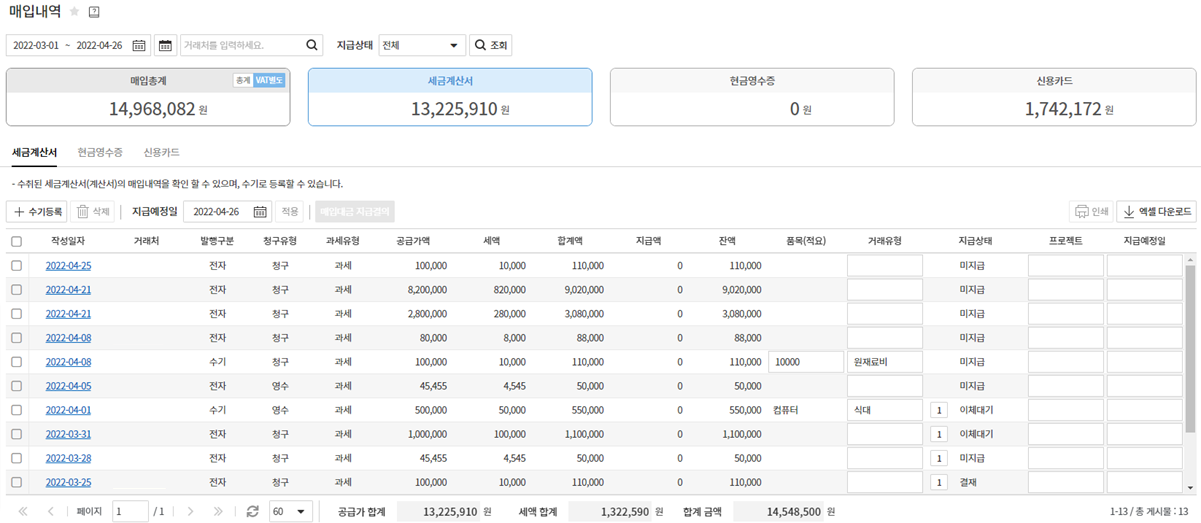1201x523 pixels.
Task: Click 수기등록 to add a manual entry
Action: tap(37, 212)
